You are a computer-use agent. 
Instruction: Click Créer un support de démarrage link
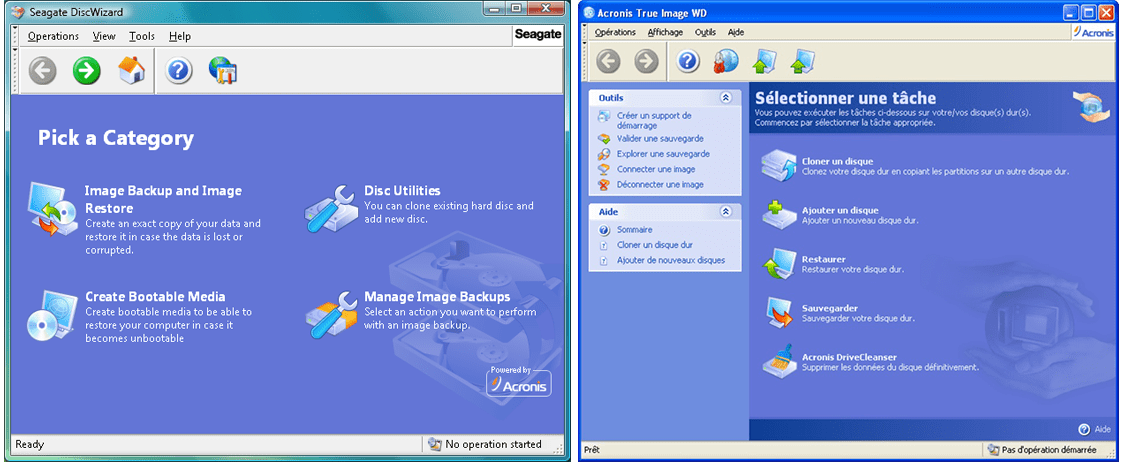point(654,120)
